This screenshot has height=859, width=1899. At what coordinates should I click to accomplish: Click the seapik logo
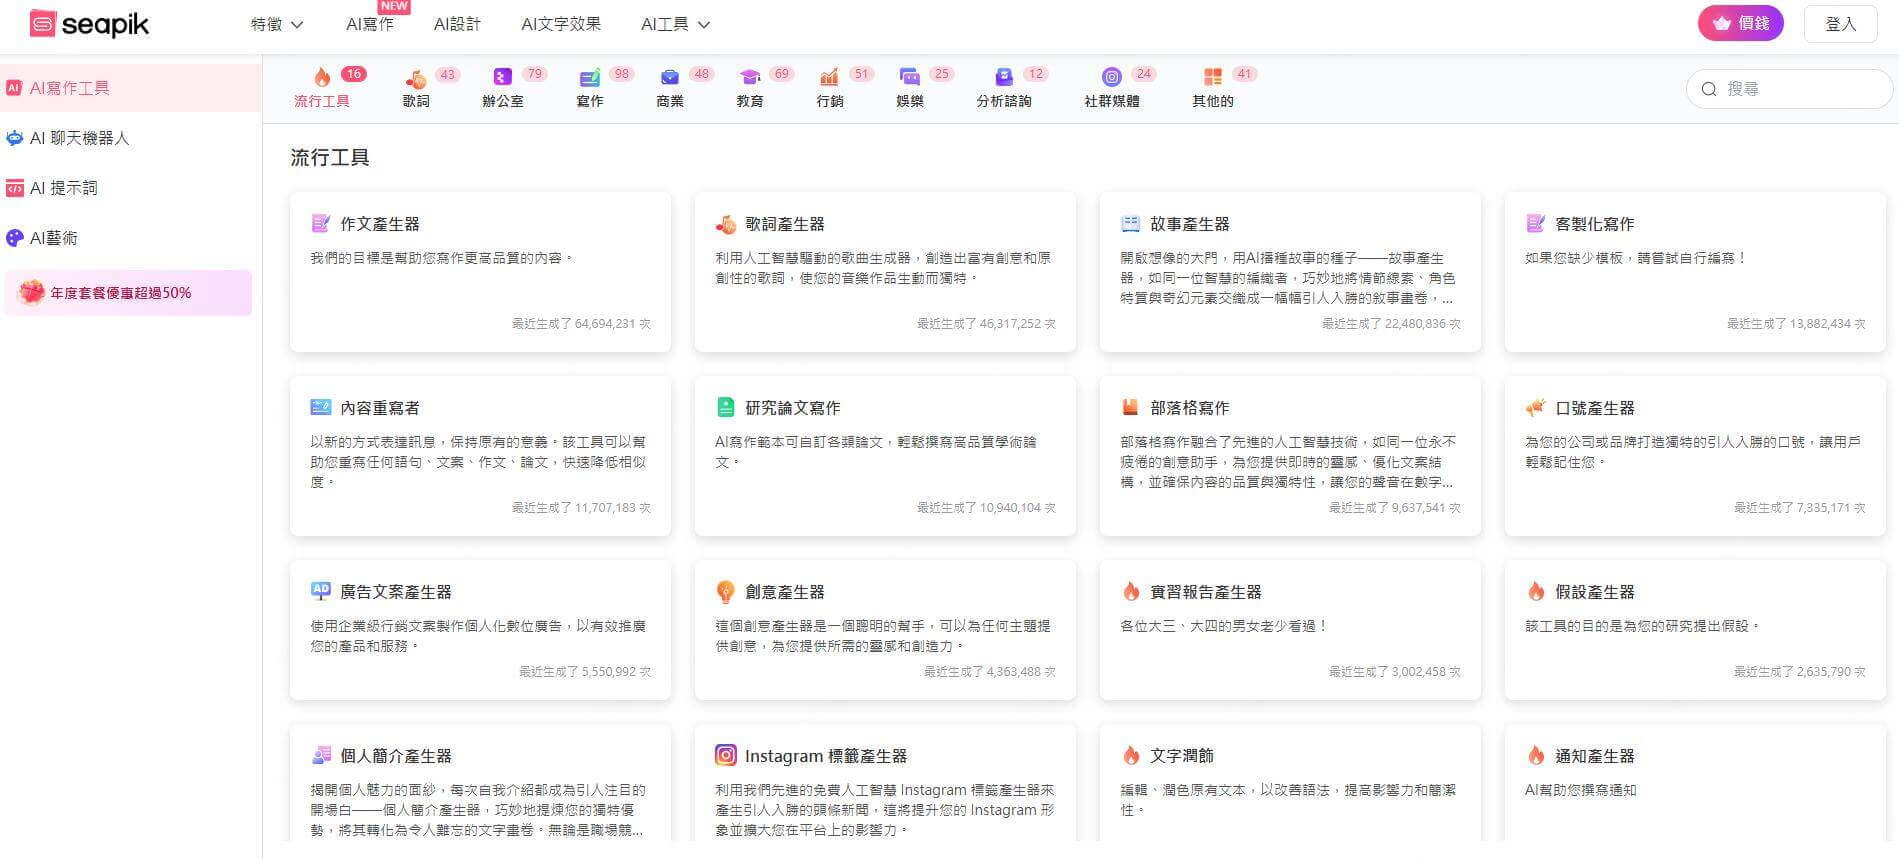pyautogui.click(x=89, y=24)
